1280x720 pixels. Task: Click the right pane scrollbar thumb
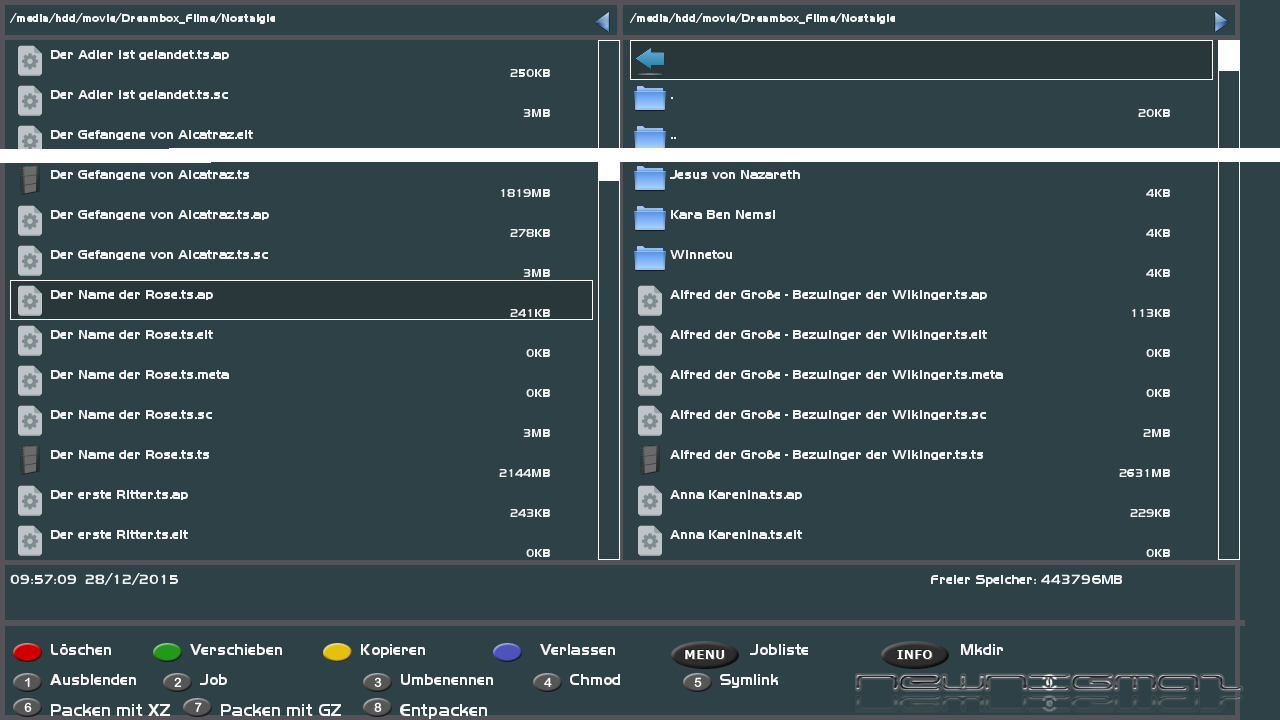(x=1229, y=56)
